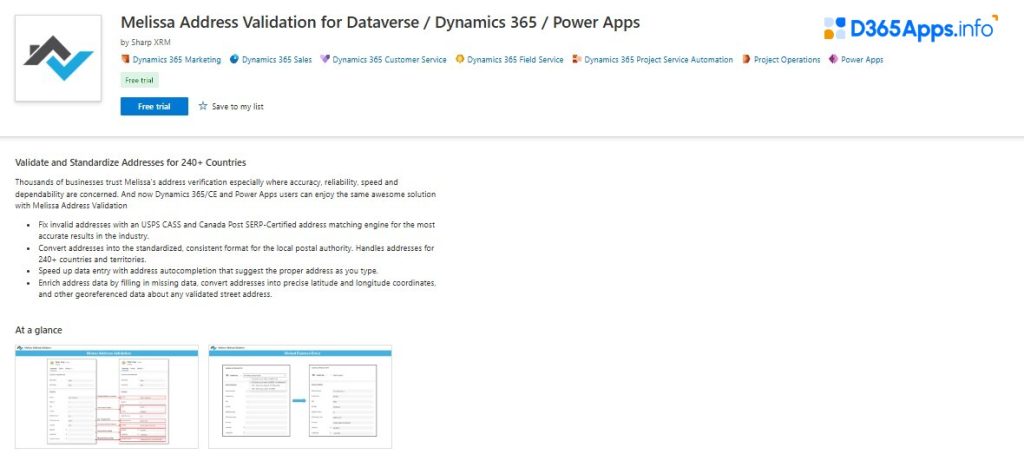Open Dynamics 365 Project Service Automation link
Image resolution: width=1024 pixels, height=461 pixels.
(x=658, y=59)
